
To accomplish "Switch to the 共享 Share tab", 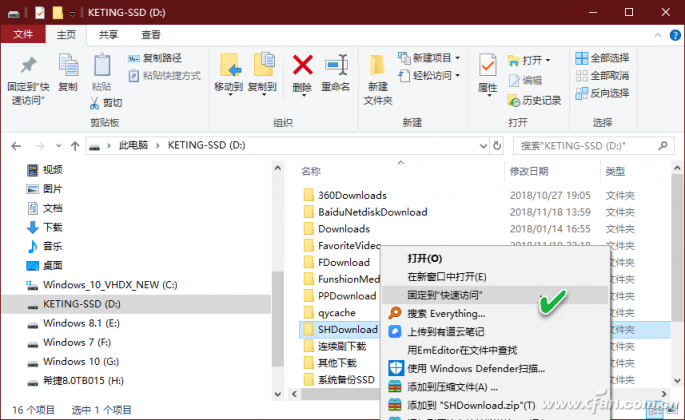I will click(108, 35).
